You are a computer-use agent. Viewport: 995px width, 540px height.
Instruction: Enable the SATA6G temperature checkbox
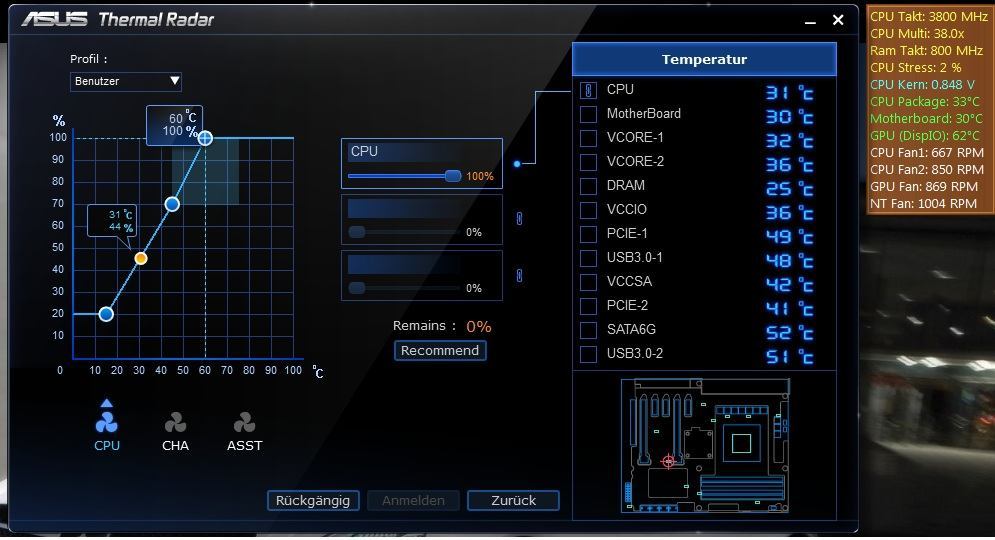(x=588, y=330)
